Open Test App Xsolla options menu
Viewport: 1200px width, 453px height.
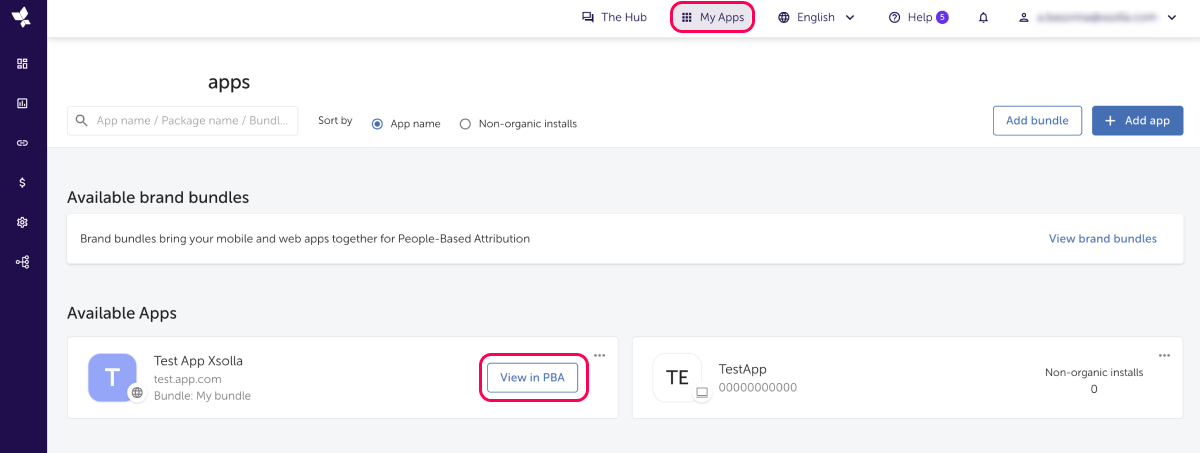click(x=599, y=355)
